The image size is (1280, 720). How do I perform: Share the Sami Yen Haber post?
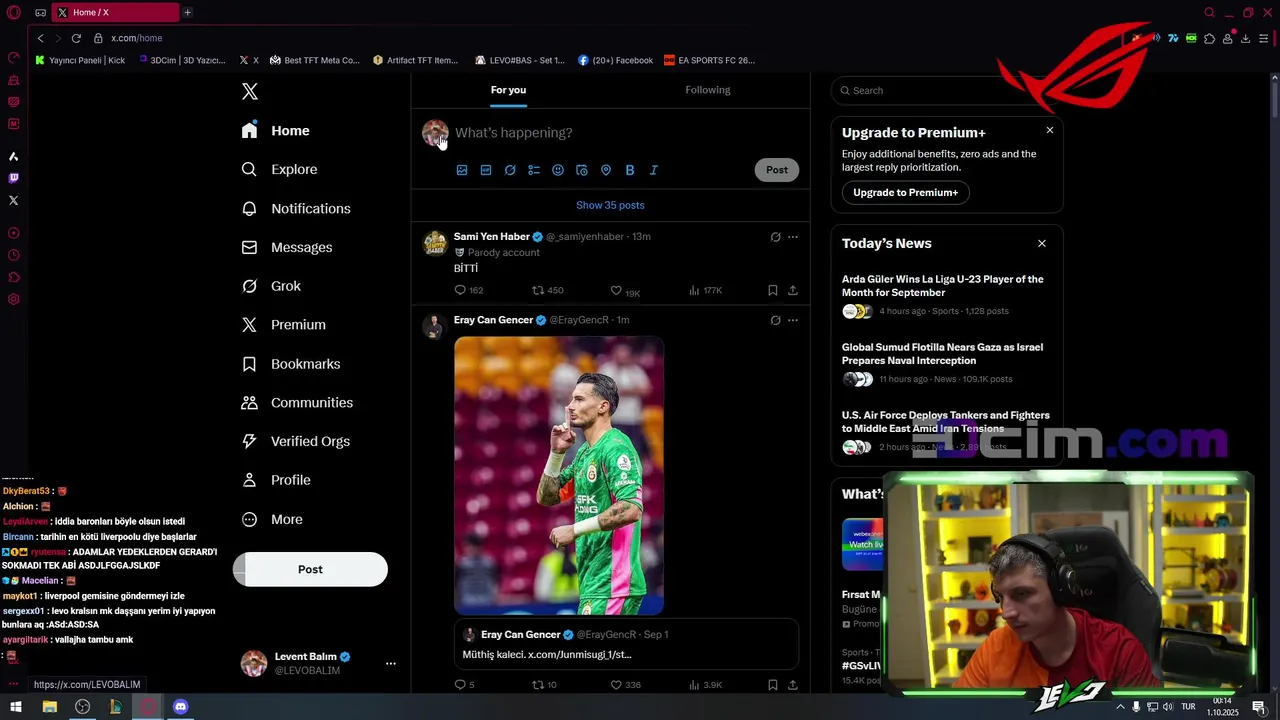793,290
